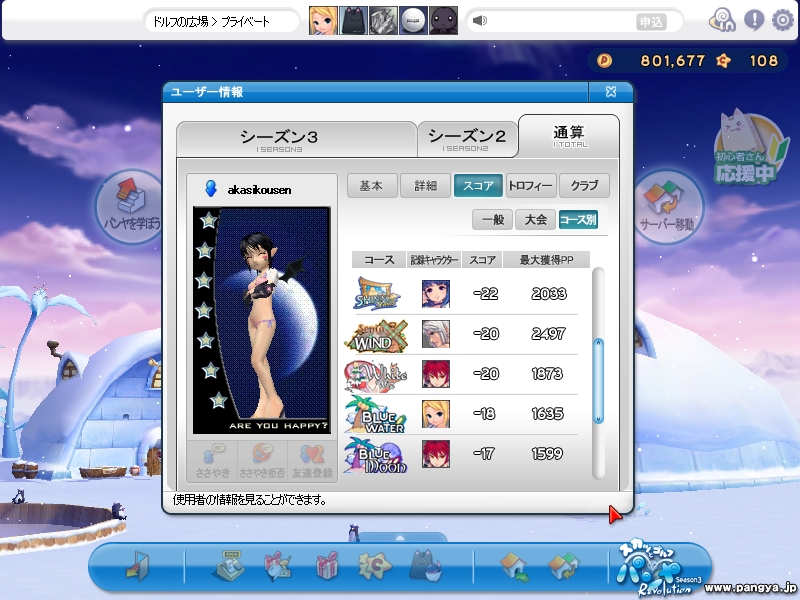Click the ささやき拒否 block whisper button
This screenshot has height=600, width=800.
[262, 462]
